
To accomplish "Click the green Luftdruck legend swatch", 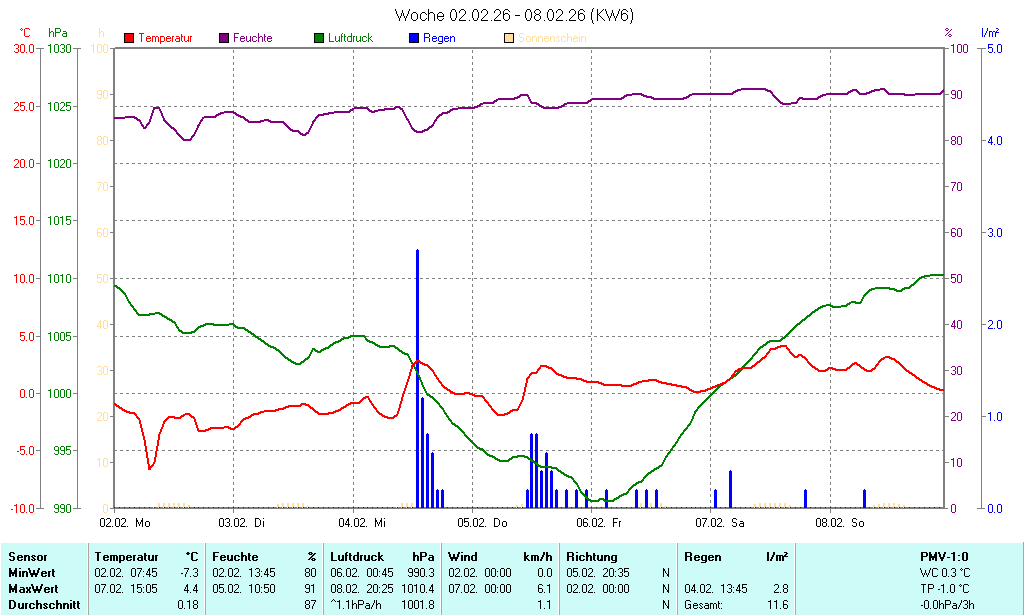I will click(x=319, y=38).
